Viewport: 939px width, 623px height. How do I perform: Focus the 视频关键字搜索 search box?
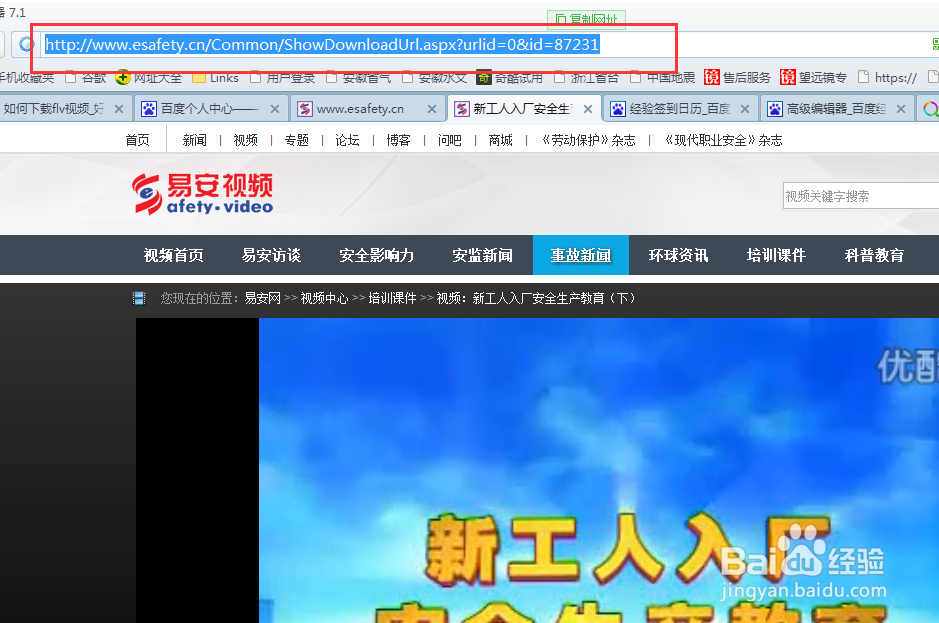(x=861, y=196)
